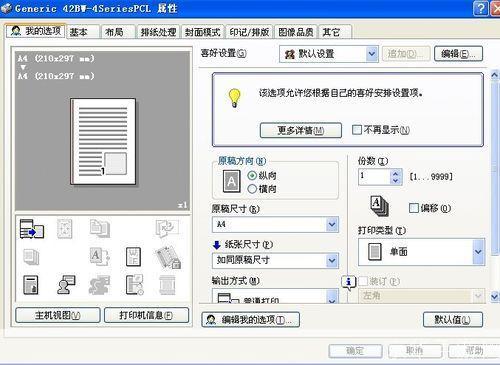Click the greyed letter A page with arrow icon
Screen dimensions: 500x365
click(100, 257)
